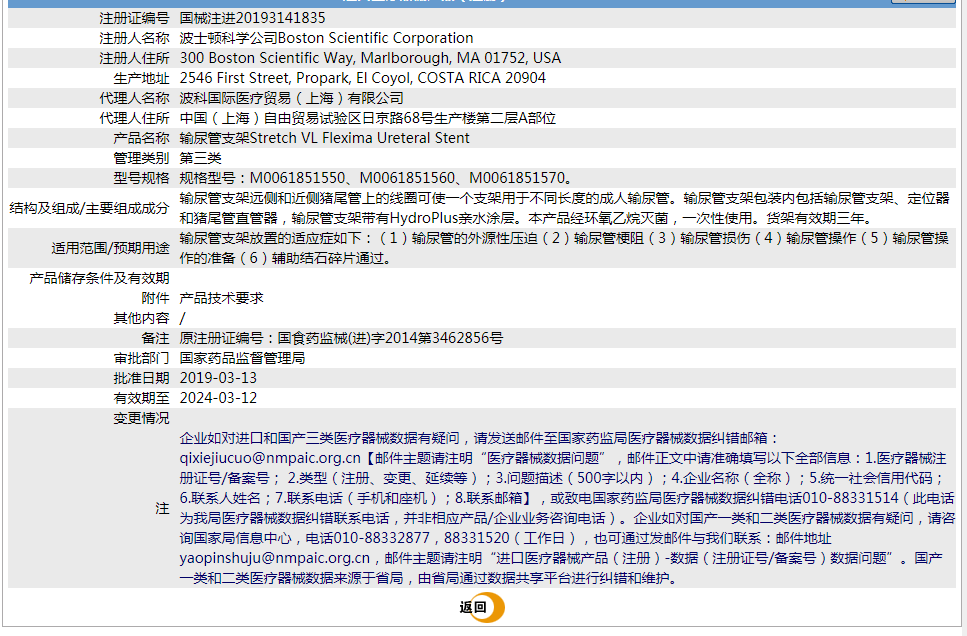
Task: Select registrant name Boston Scientific Corporation
Action: pyautogui.click(x=376, y=38)
